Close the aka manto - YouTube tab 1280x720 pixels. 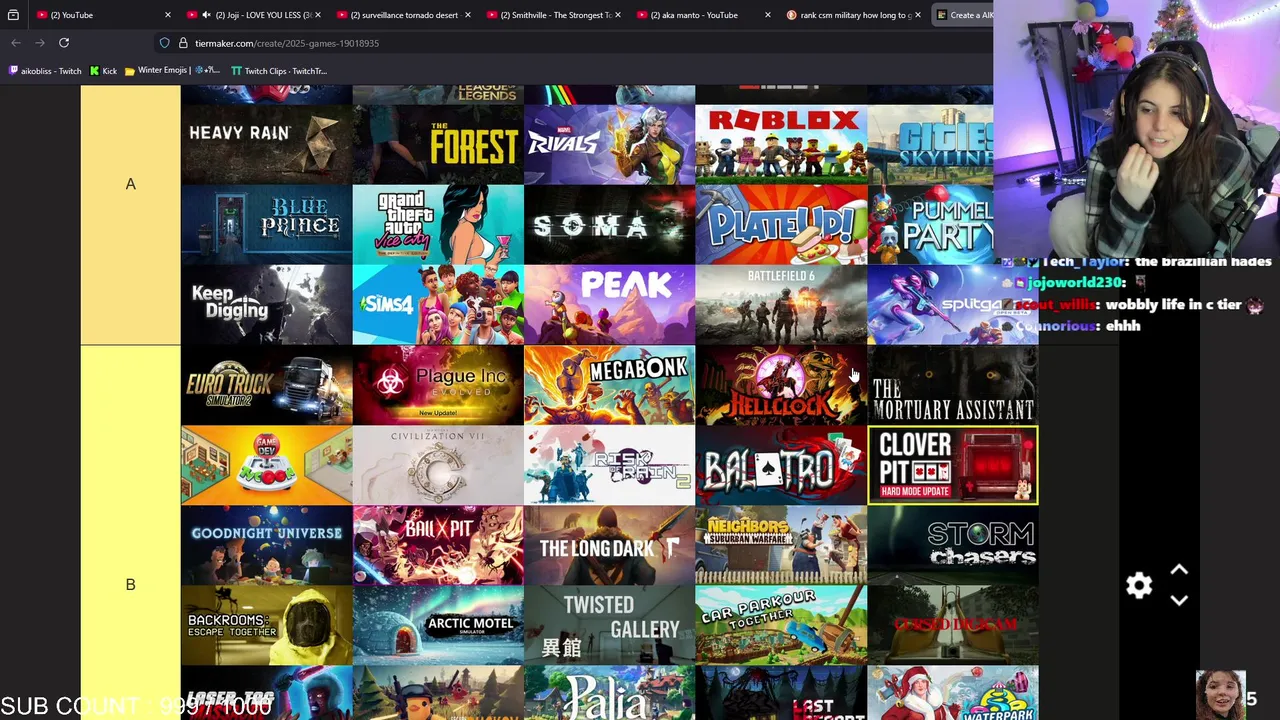(x=767, y=15)
